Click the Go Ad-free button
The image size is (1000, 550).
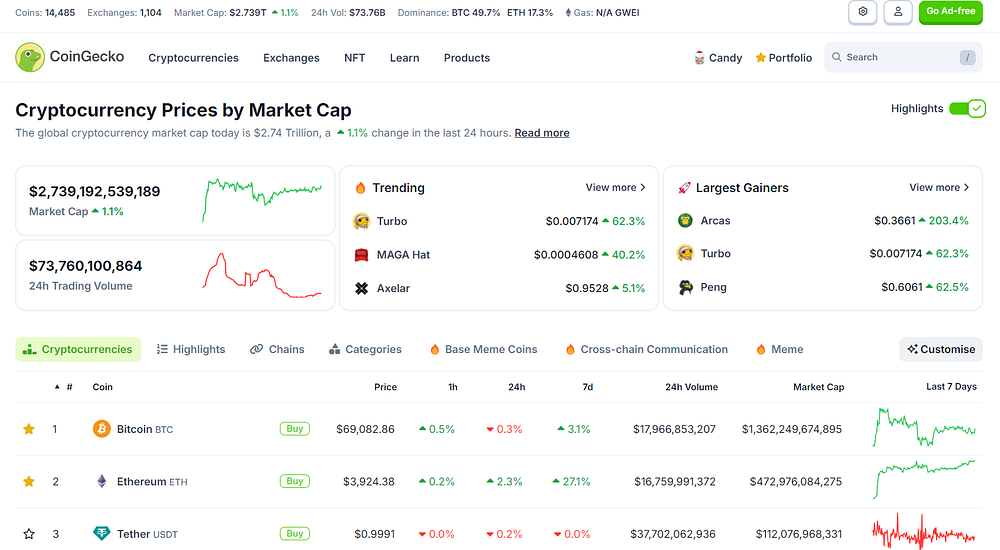tap(950, 12)
